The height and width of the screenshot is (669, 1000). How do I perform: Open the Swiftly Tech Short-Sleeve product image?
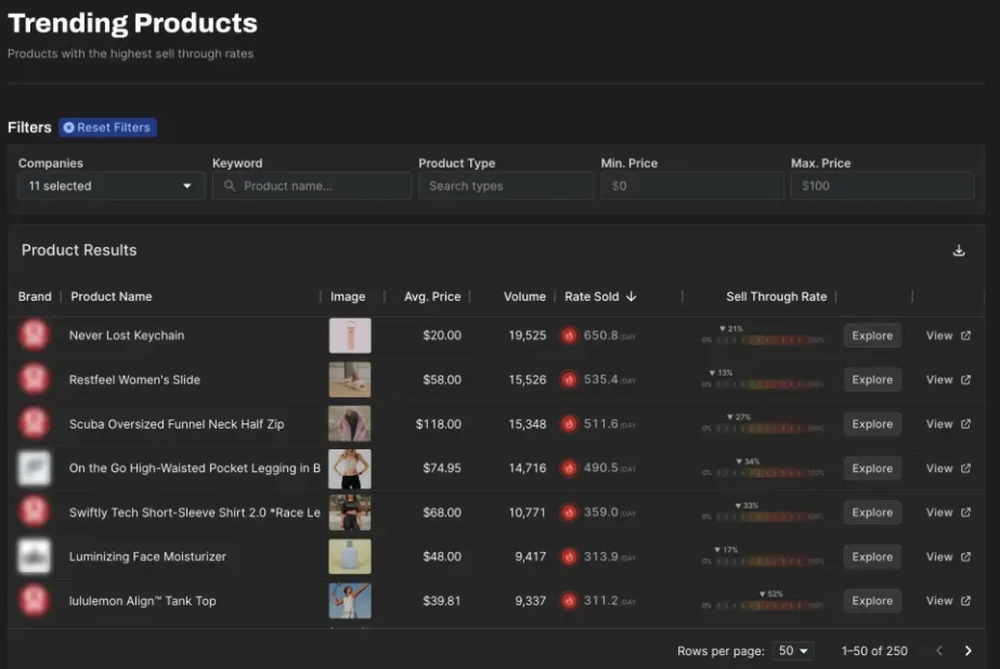click(x=349, y=512)
